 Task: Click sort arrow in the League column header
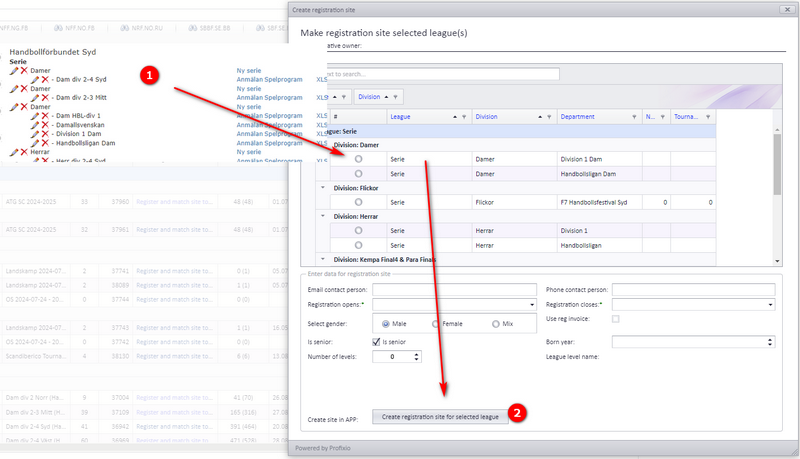click(x=455, y=117)
